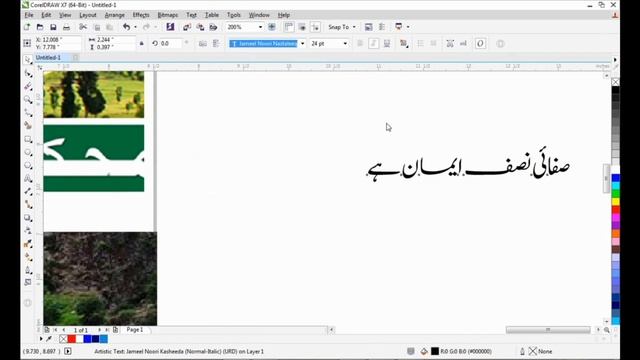Undo the last action
The image size is (640, 360).
(127, 27)
